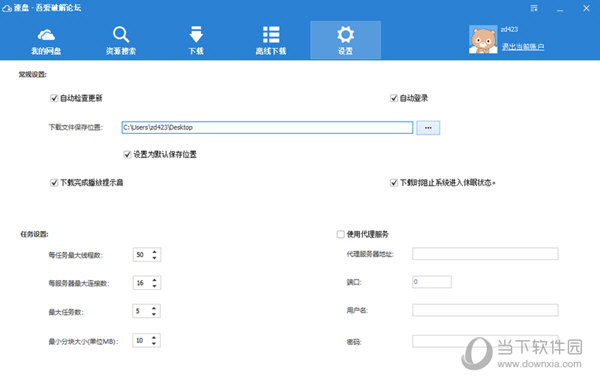Click the 密码 password input field

pos(485,341)
